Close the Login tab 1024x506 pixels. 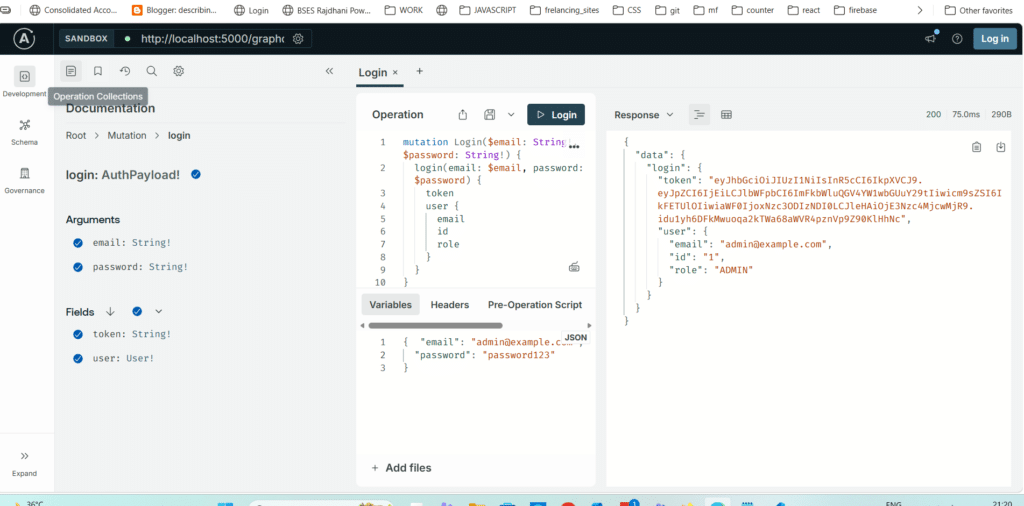pyautogui.click(x=395, y=72)
